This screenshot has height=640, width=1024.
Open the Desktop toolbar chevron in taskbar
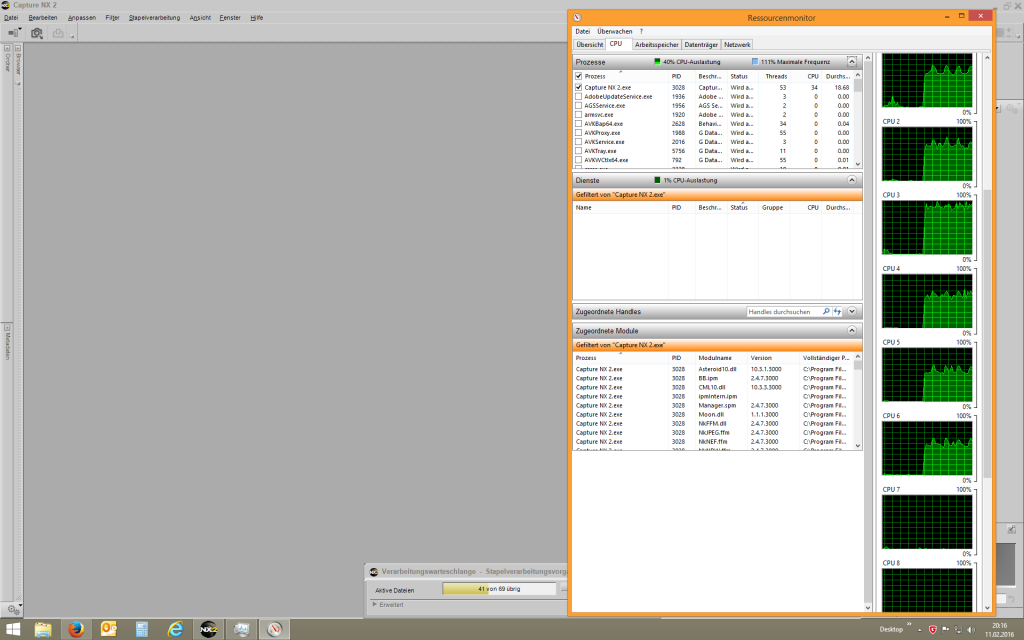click(x=908, y=625)
